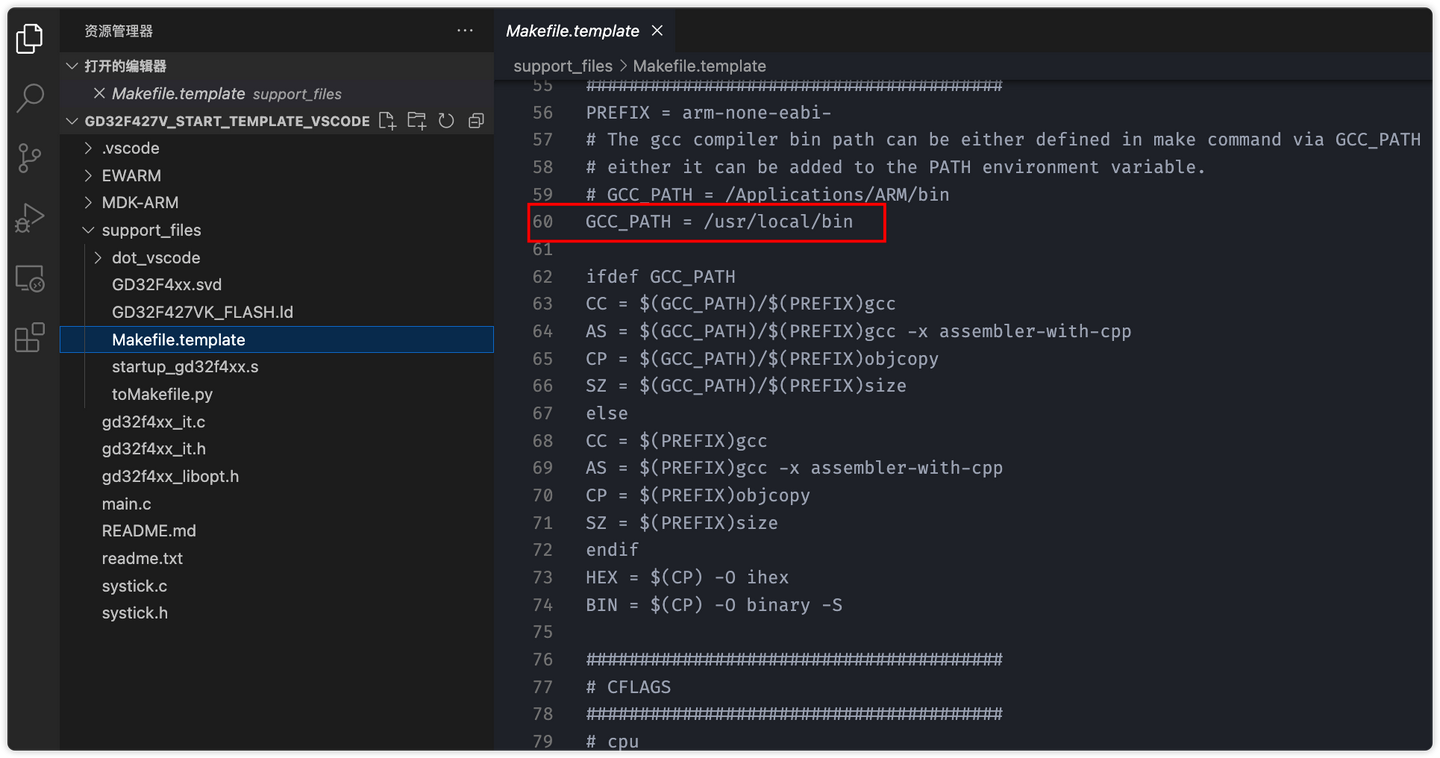1440x758 pixels.
Task: Create a new folder with the New Folder icon
Action: tap(417, 120)
